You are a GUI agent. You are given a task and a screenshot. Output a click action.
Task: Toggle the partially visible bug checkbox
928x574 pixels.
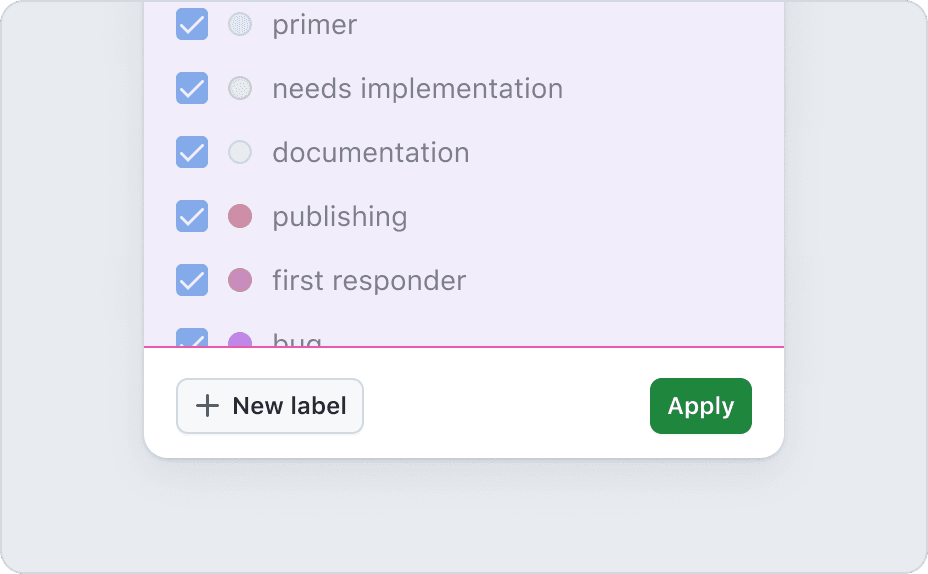pyautogui.click(x=192, y=338)
